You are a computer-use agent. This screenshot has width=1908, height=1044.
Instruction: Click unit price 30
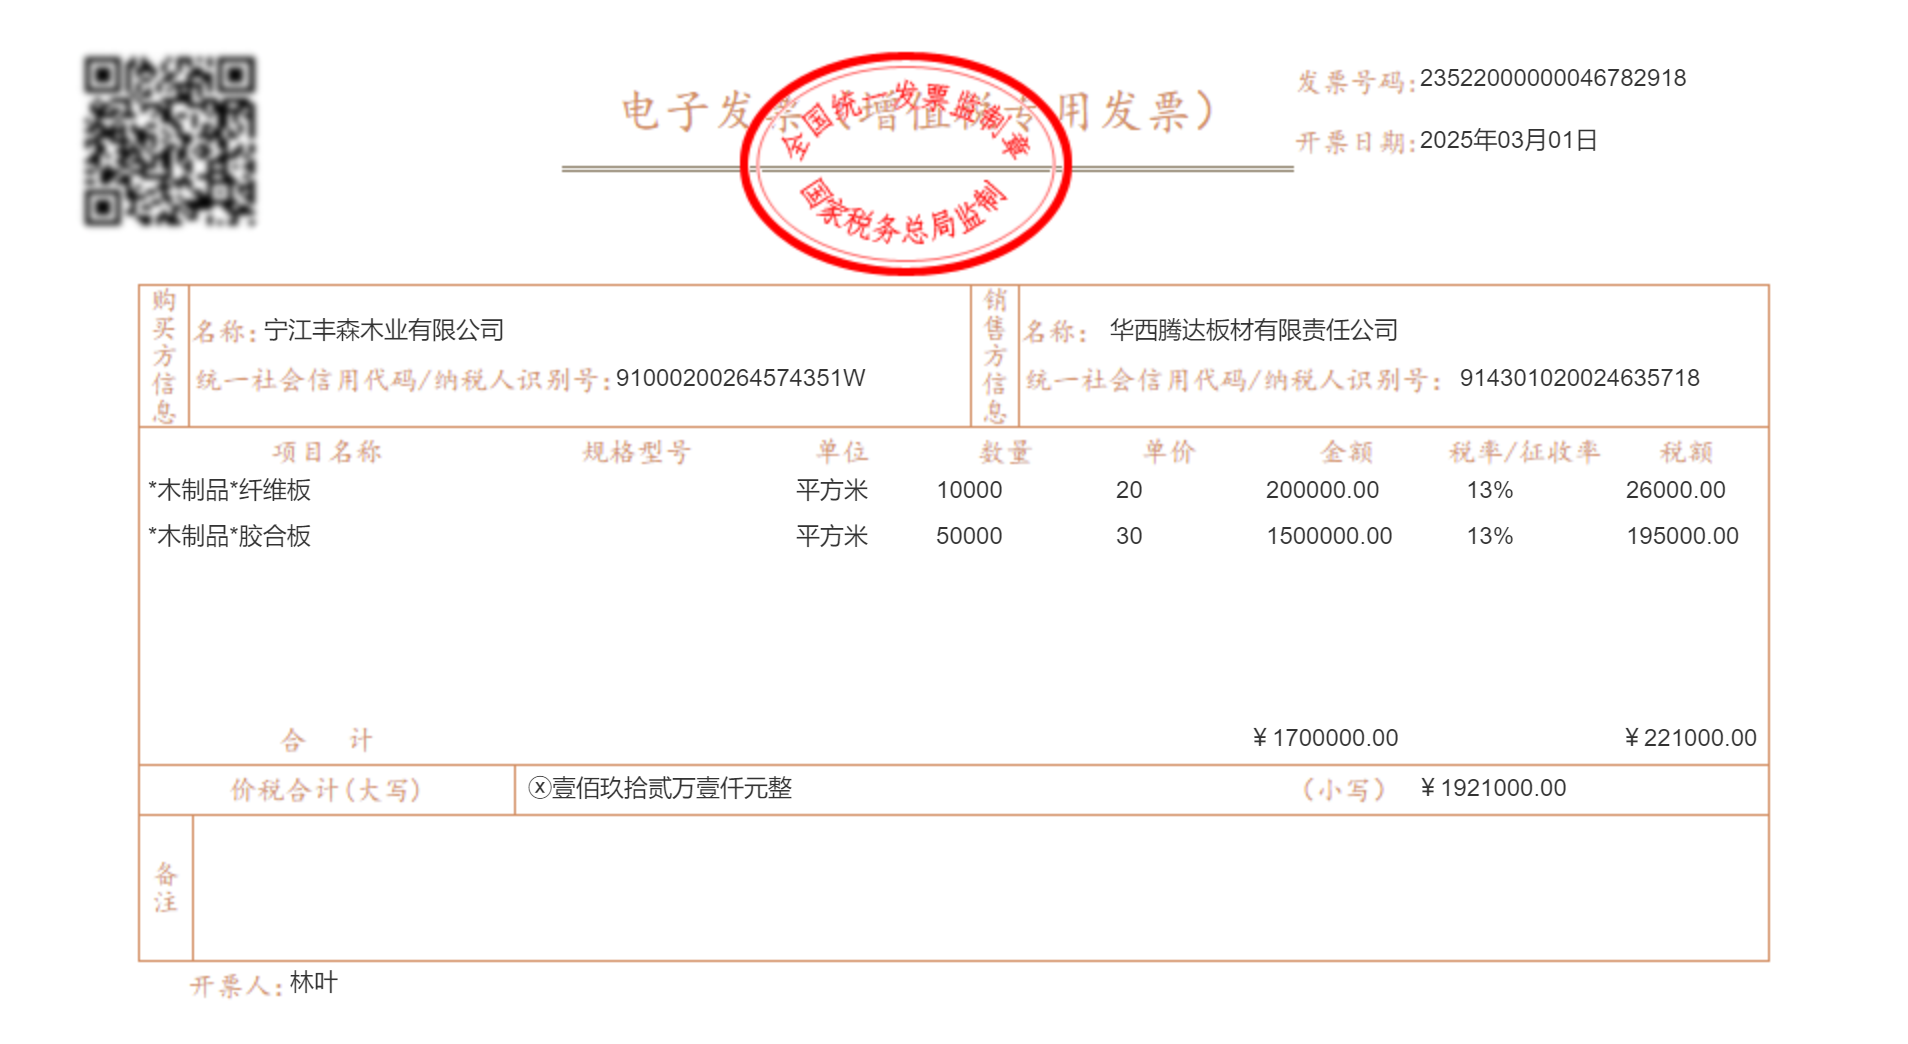coord(1129,536)
